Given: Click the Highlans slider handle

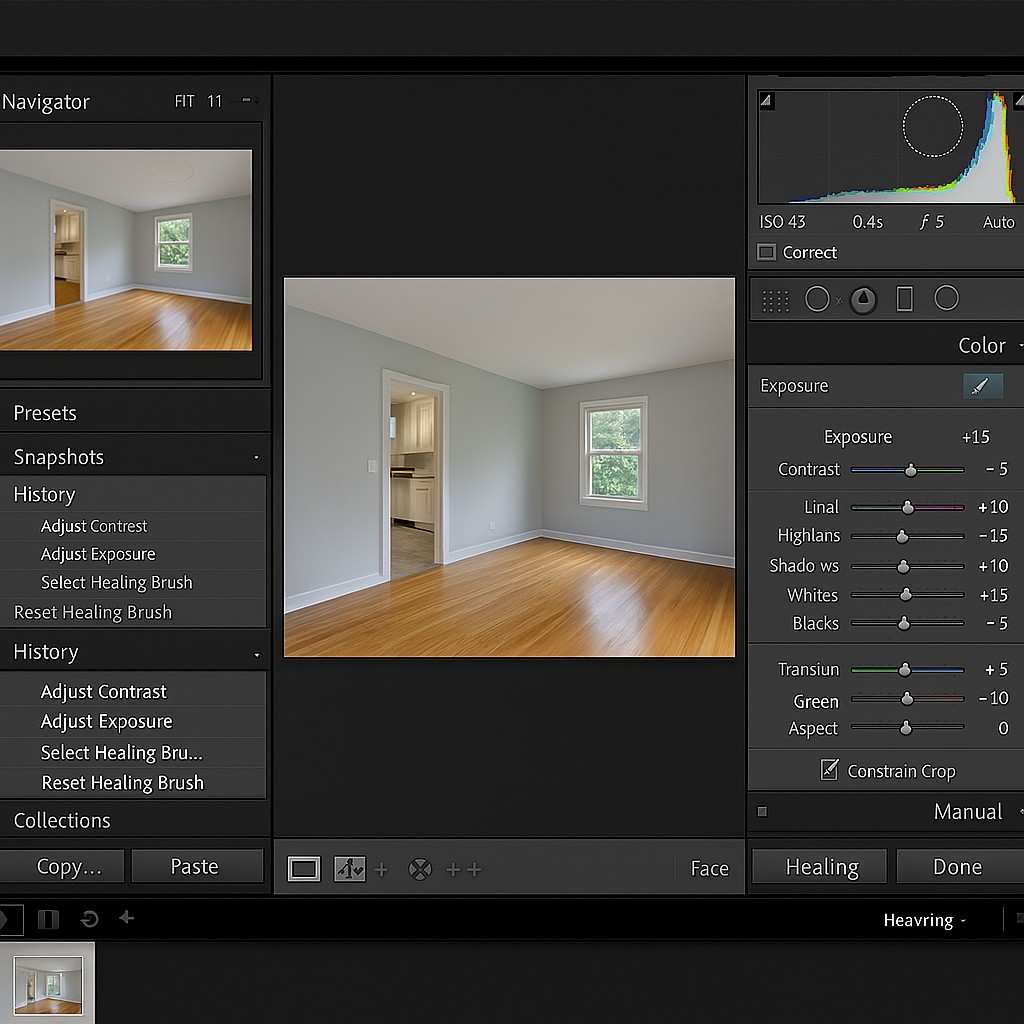Looking at the screenshot, I should coord(902,536).
